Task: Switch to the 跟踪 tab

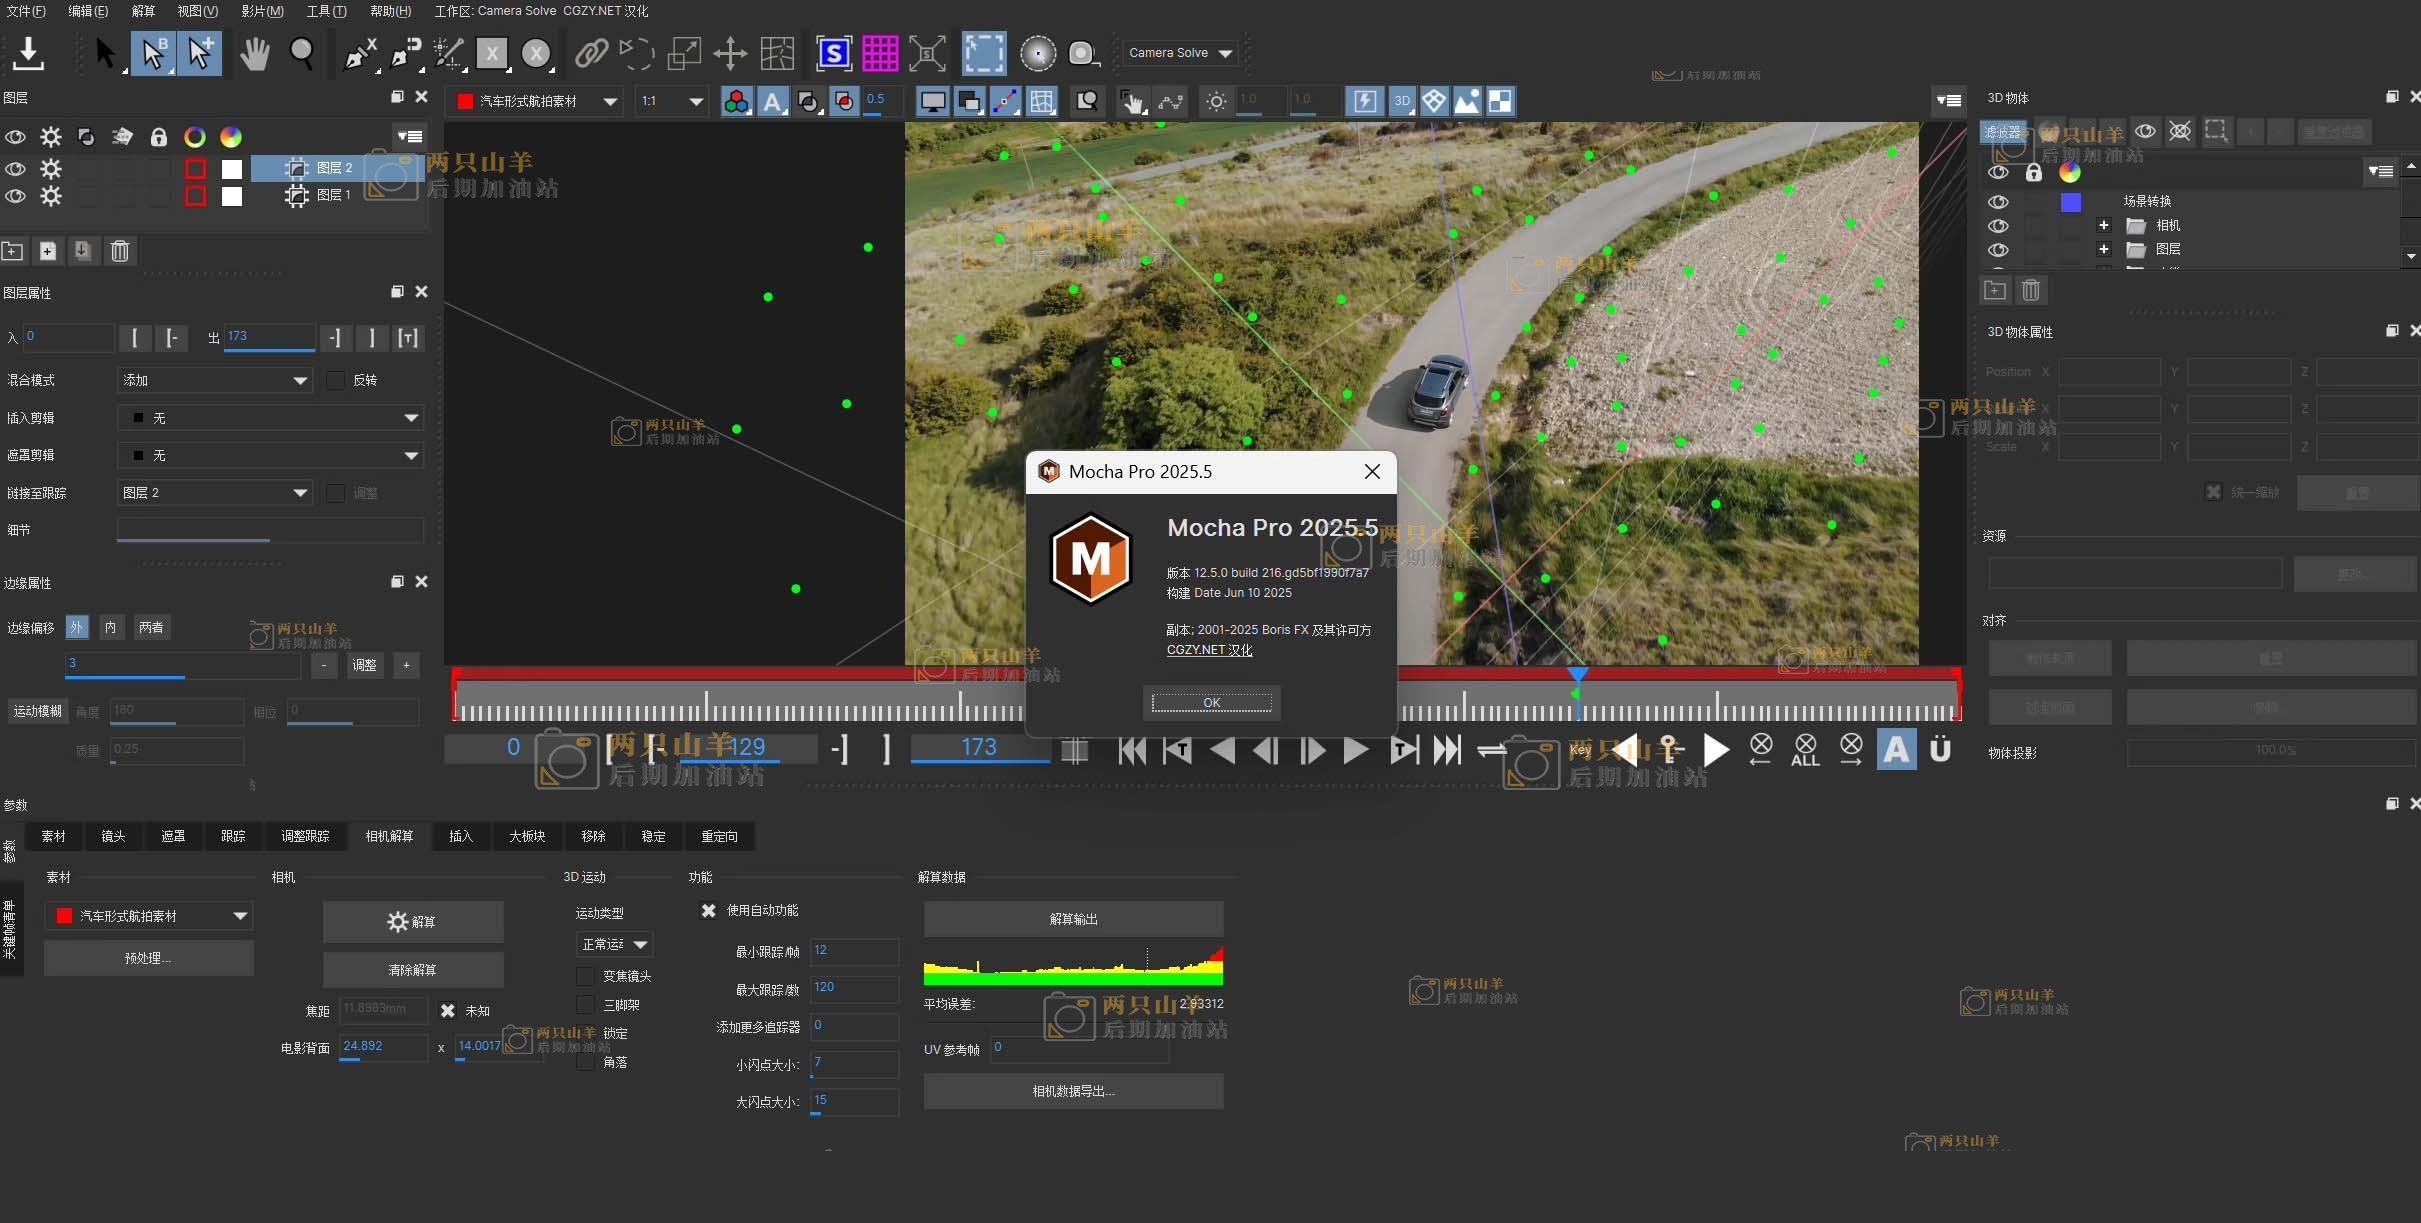Action: [x=233, y=836]
